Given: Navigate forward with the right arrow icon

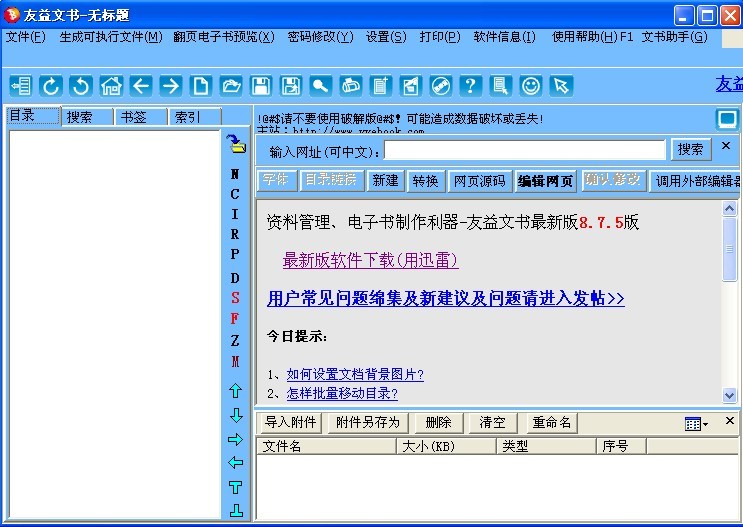Looking at the screenshot, I should point(171,86).
